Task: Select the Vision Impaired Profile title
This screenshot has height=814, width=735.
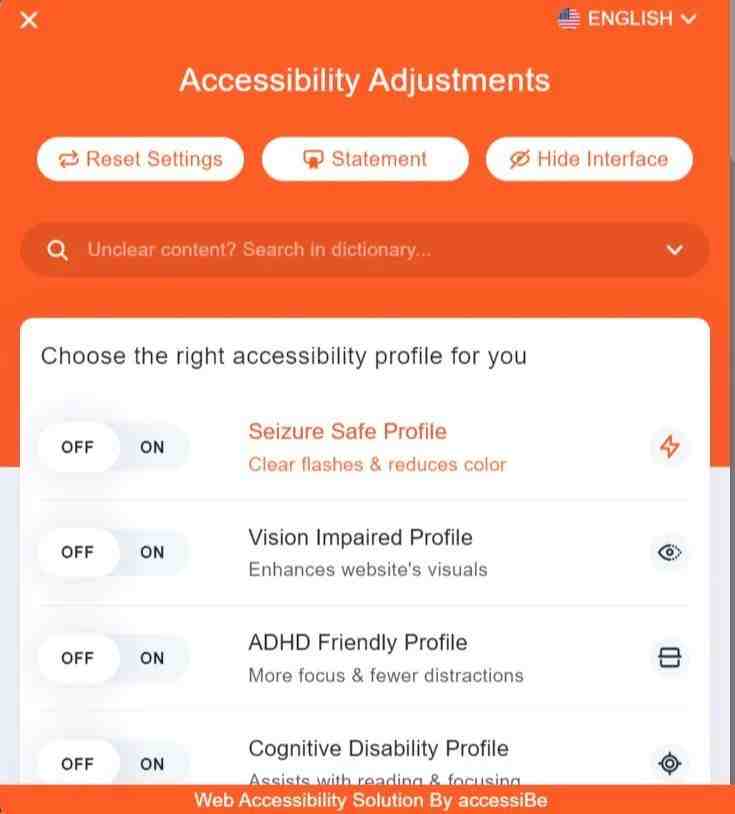Action: click(360, 537)
